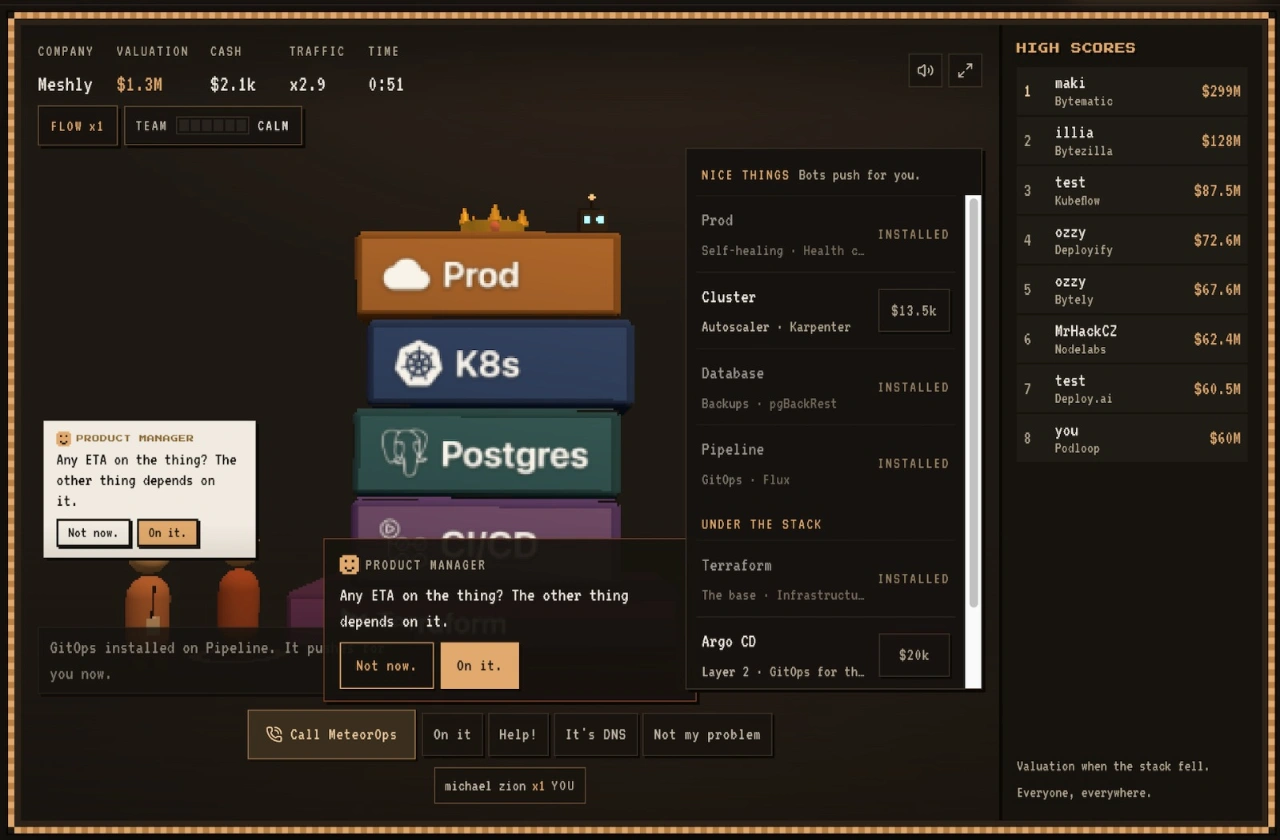
Task: Click the golden crown above the Prod block
Action: [x=493, y=219]
